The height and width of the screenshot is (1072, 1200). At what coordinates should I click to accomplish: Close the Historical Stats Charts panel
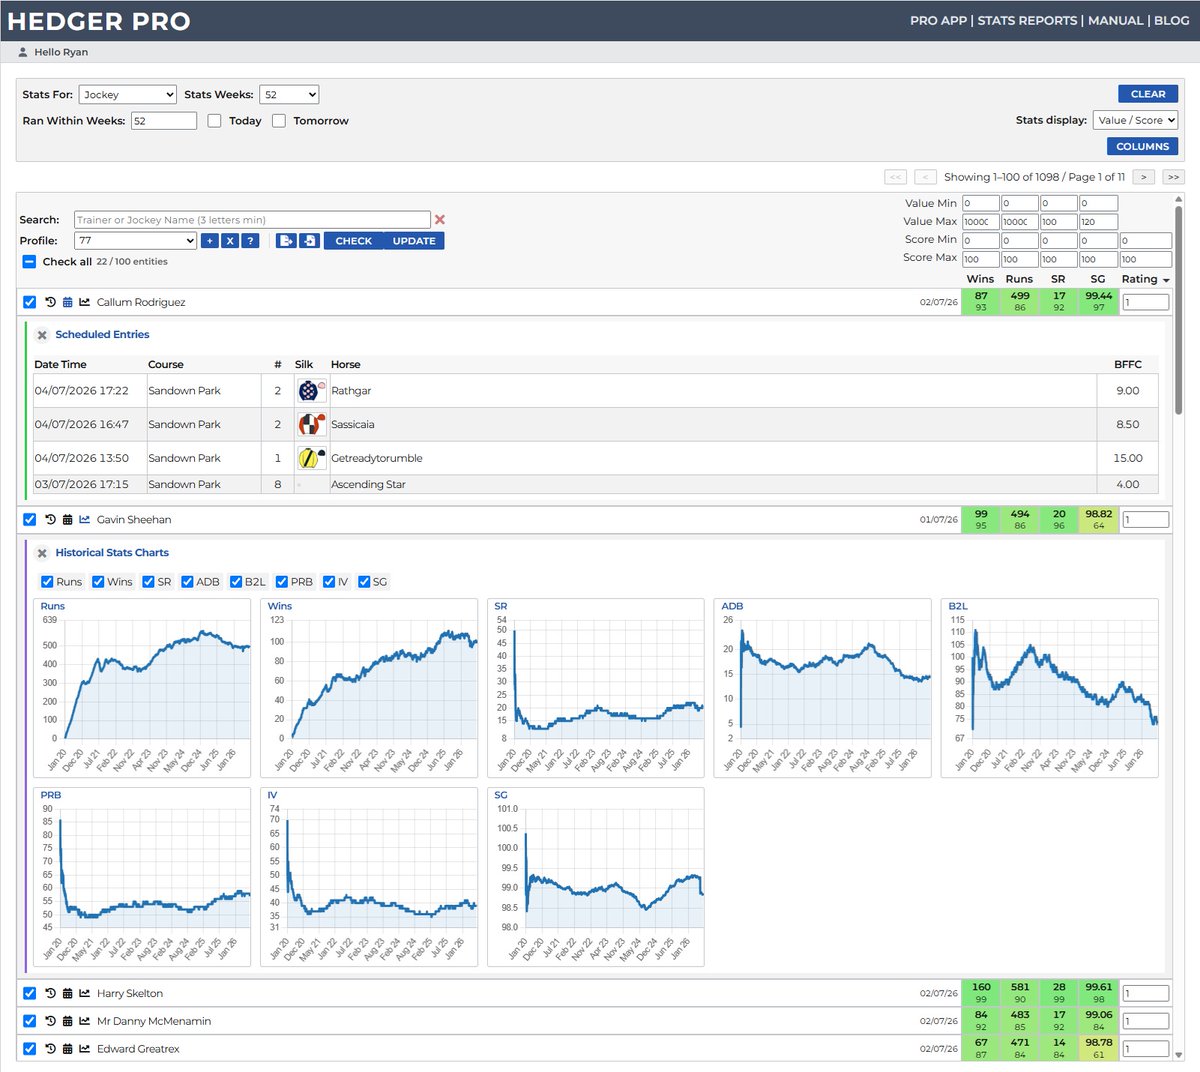point(42,553)
